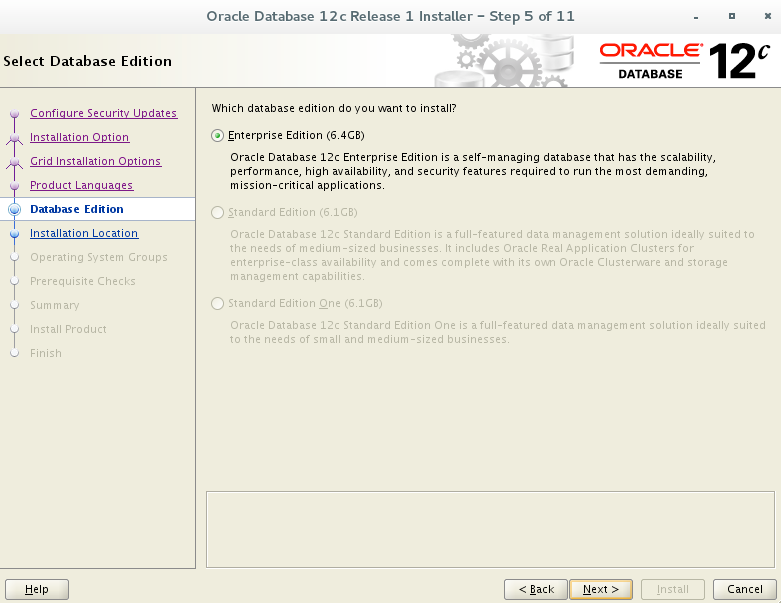Click the Oracle Database 12c logo
Image resolution: width=781 pixels, height=603 pixels.
click(685, 62)
